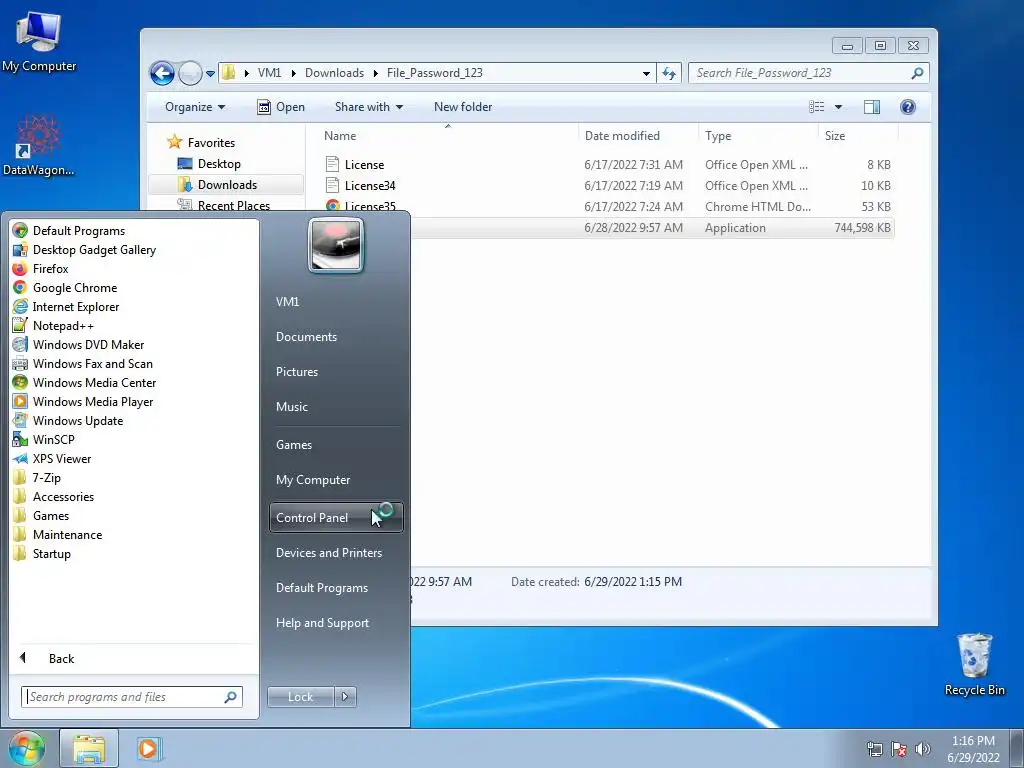This screenshot has height=768, width=1024.
Task: Select the License34 file
Action: click(x=370, y=185)
